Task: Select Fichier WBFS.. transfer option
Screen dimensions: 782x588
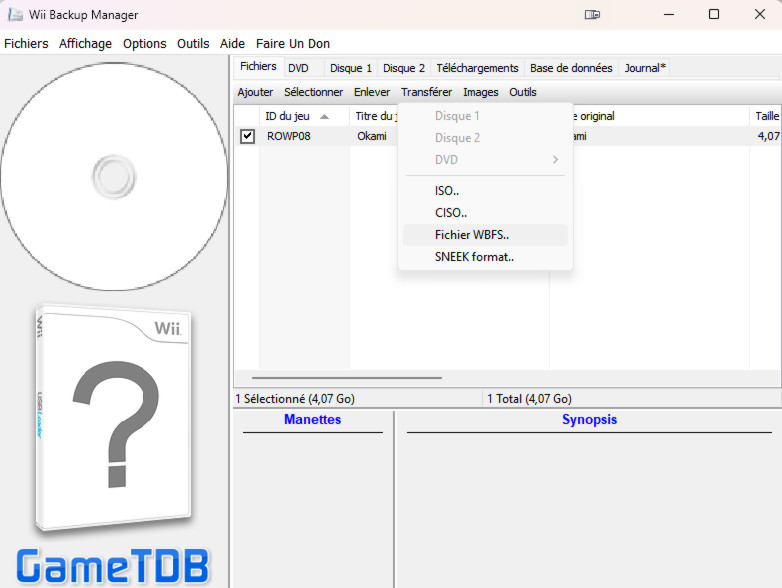Action: point(485,235)
